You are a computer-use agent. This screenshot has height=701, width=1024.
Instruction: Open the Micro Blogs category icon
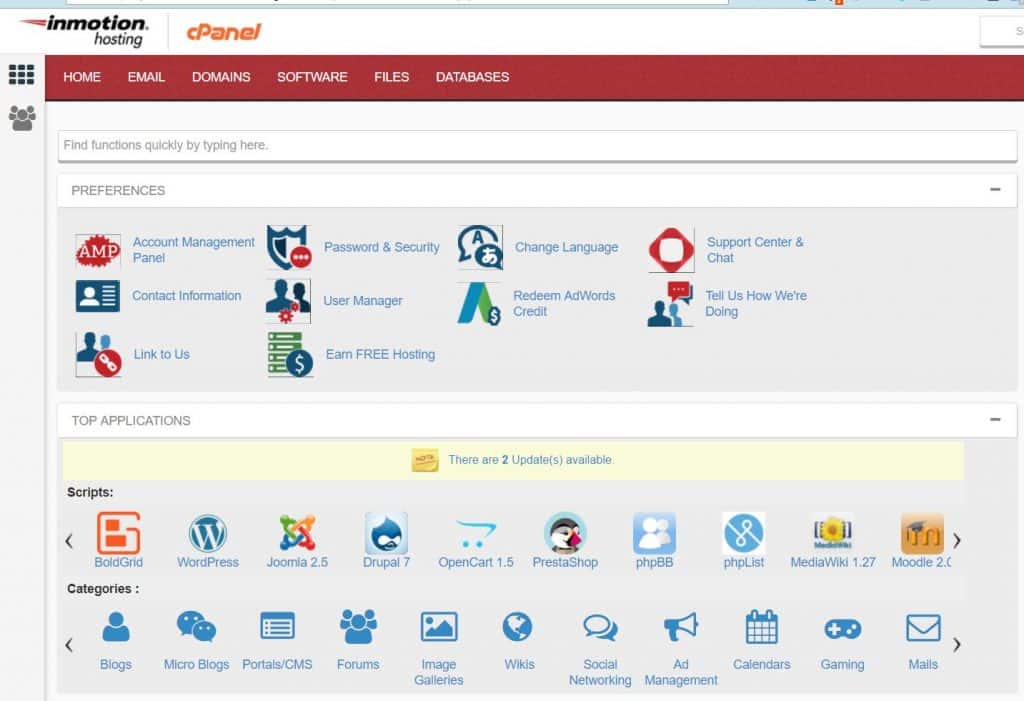pos(197,628)
